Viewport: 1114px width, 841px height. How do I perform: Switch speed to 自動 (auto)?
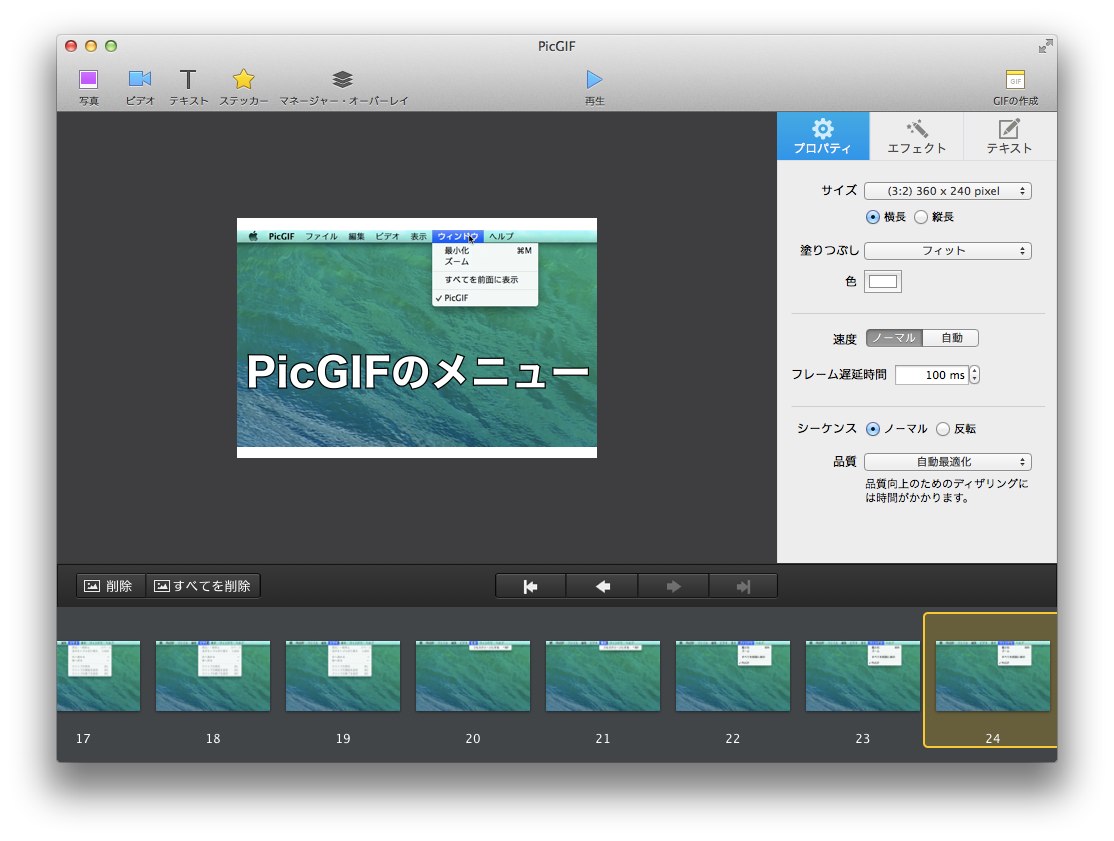coord(951,338)
